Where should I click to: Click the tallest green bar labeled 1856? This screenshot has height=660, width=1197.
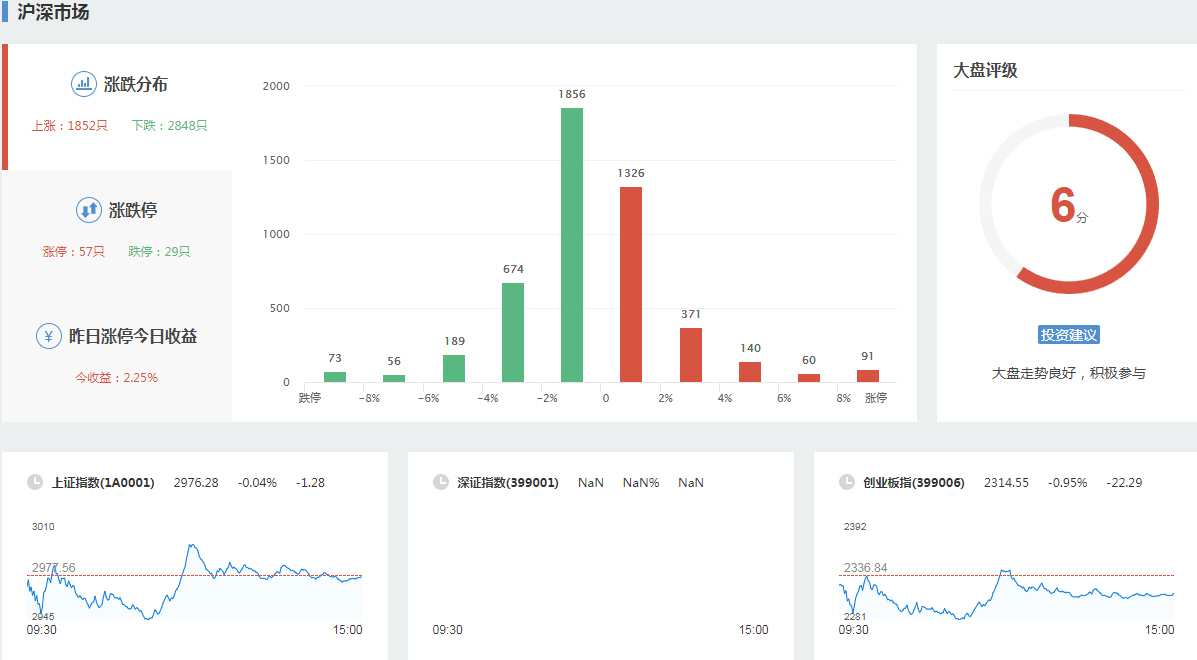(572, 245)
